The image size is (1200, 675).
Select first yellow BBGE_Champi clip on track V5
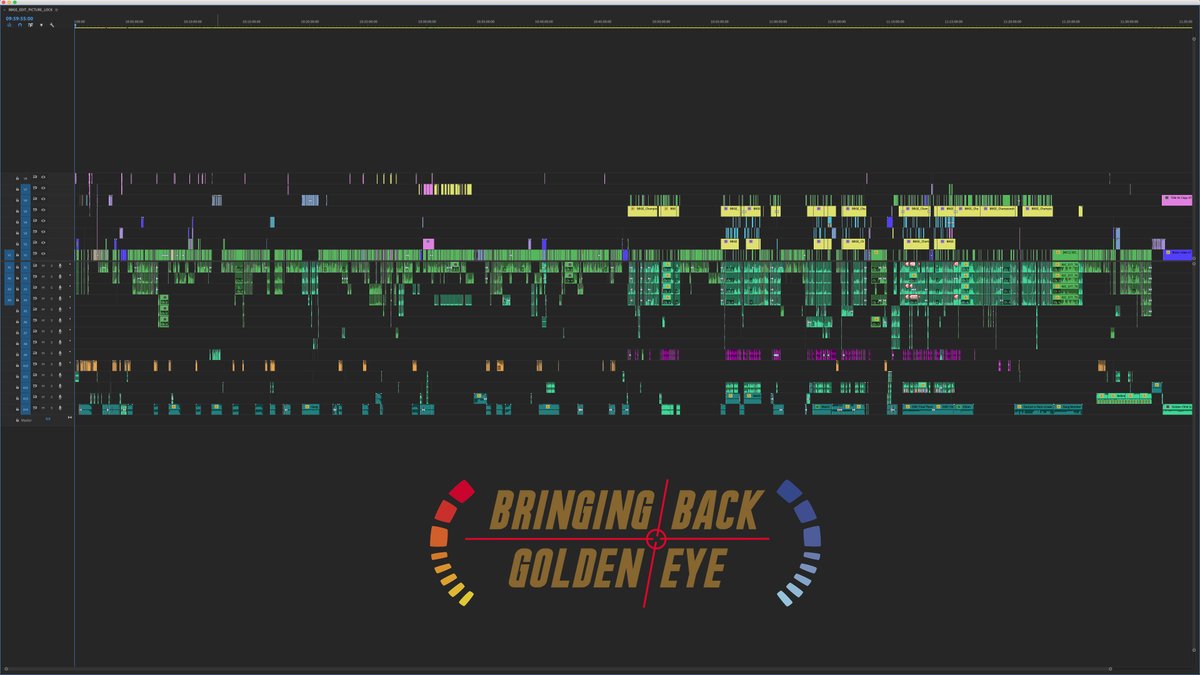(642, 210)
